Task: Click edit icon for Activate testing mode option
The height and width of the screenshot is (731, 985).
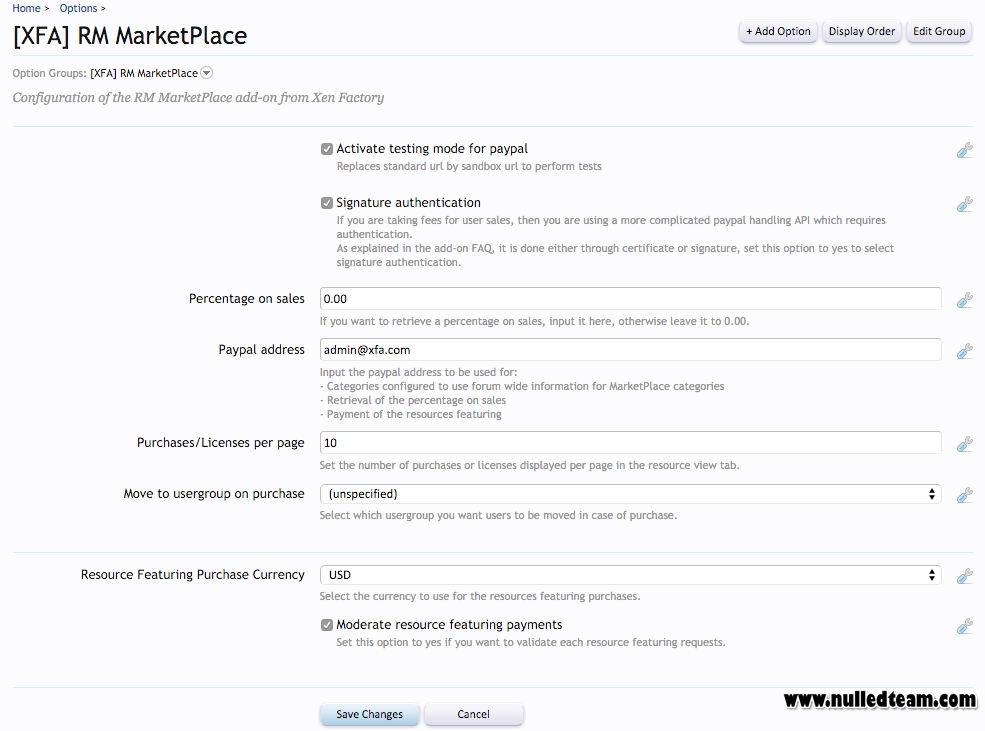Action: [965, 150]
